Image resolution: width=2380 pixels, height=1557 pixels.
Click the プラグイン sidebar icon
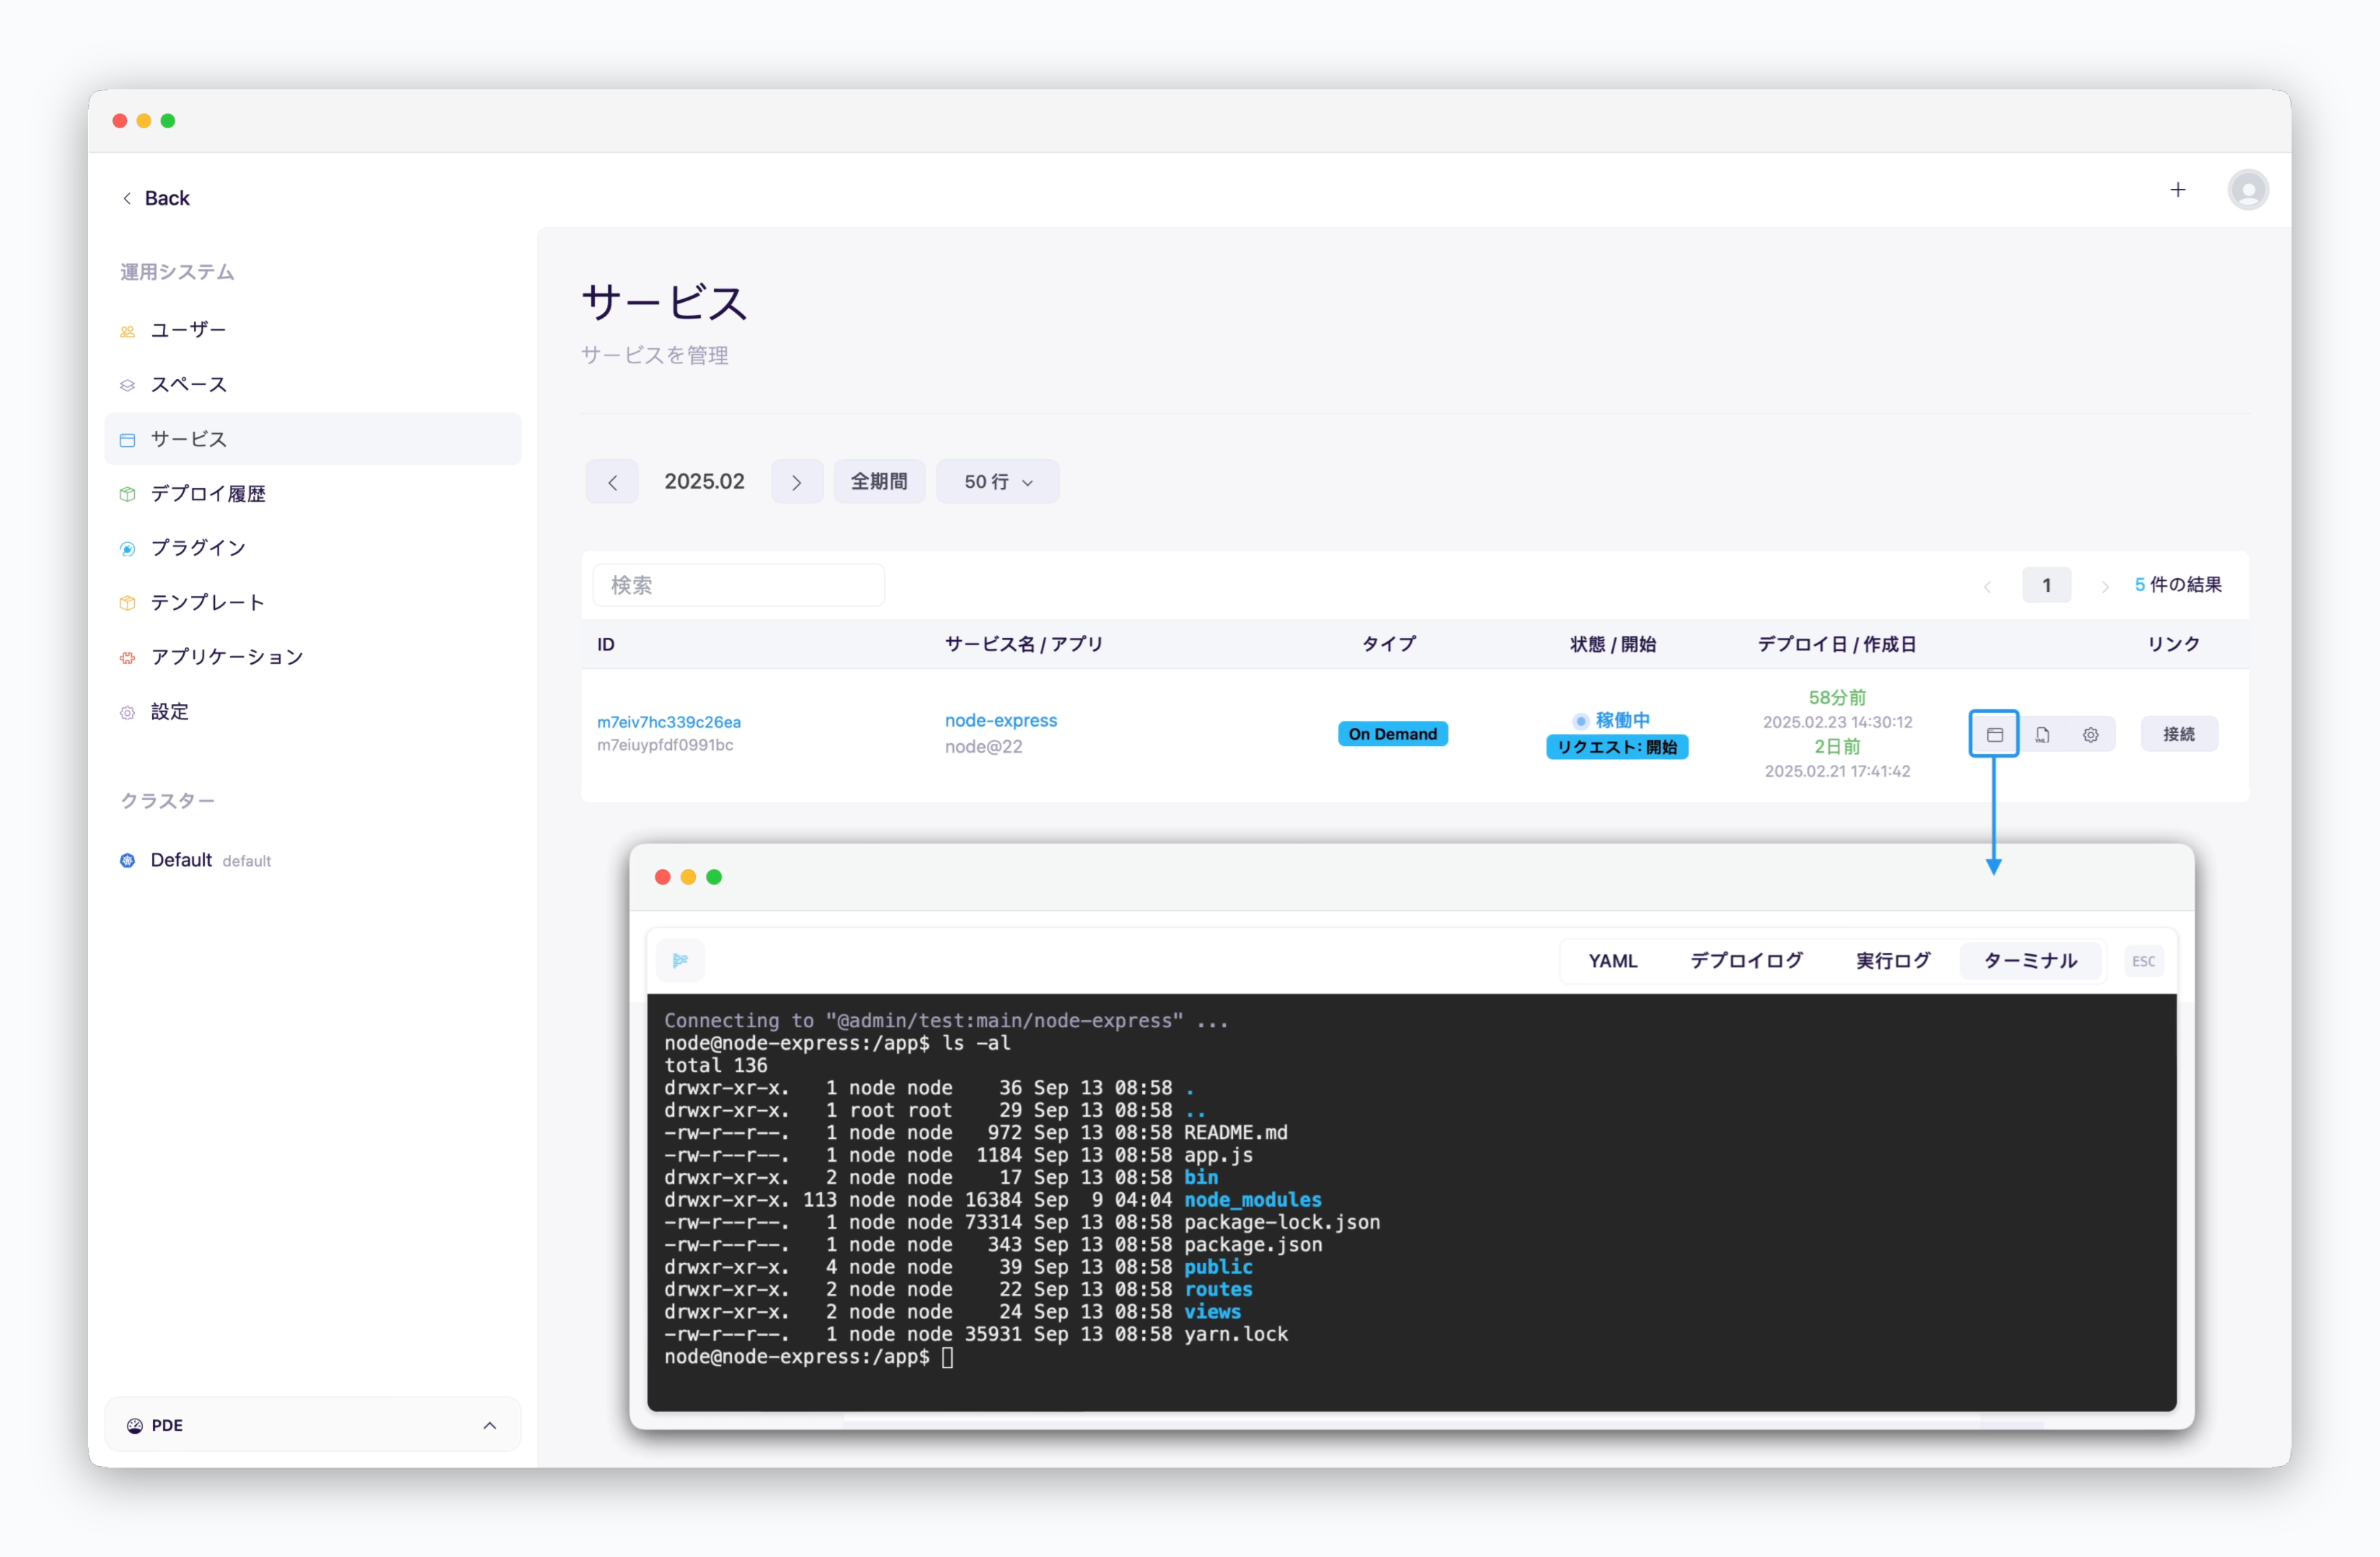point(127,549)
